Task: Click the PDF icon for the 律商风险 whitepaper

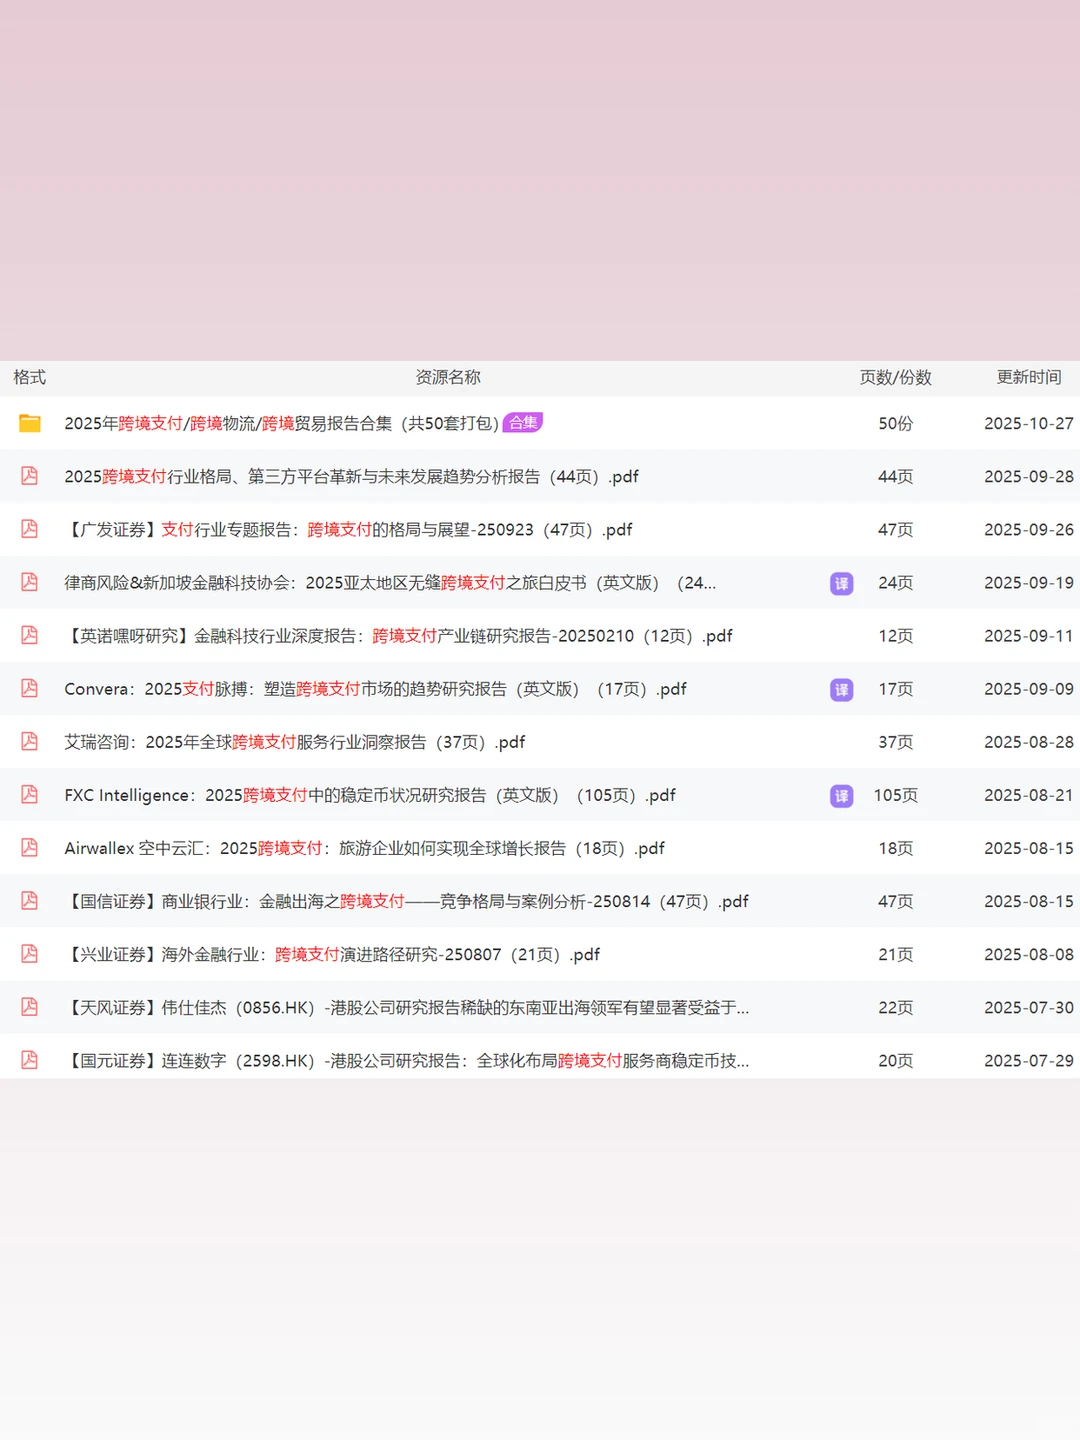Action: click(x=30, y=582)
